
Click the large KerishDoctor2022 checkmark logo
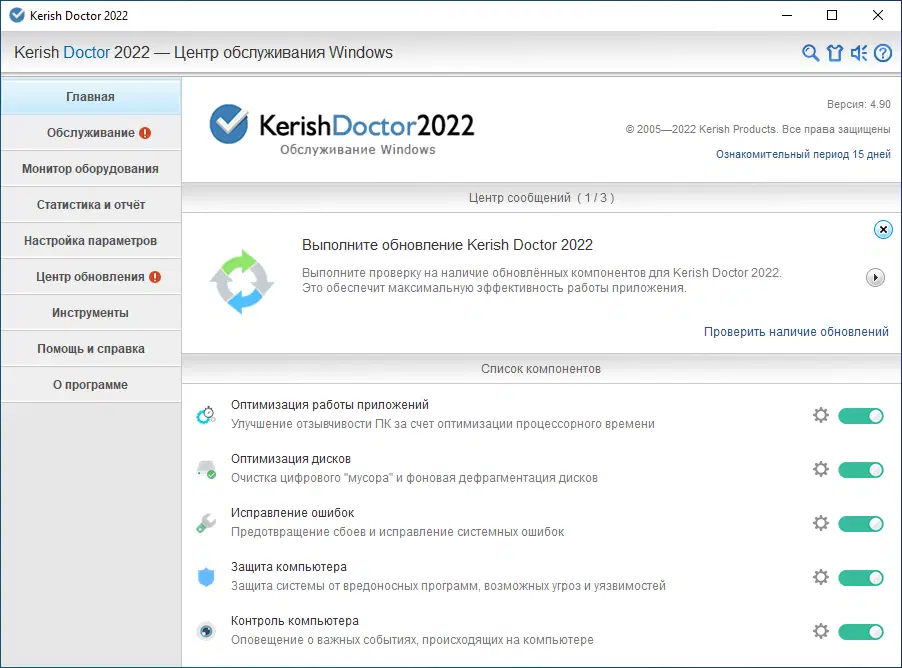[x=228, y=124]
